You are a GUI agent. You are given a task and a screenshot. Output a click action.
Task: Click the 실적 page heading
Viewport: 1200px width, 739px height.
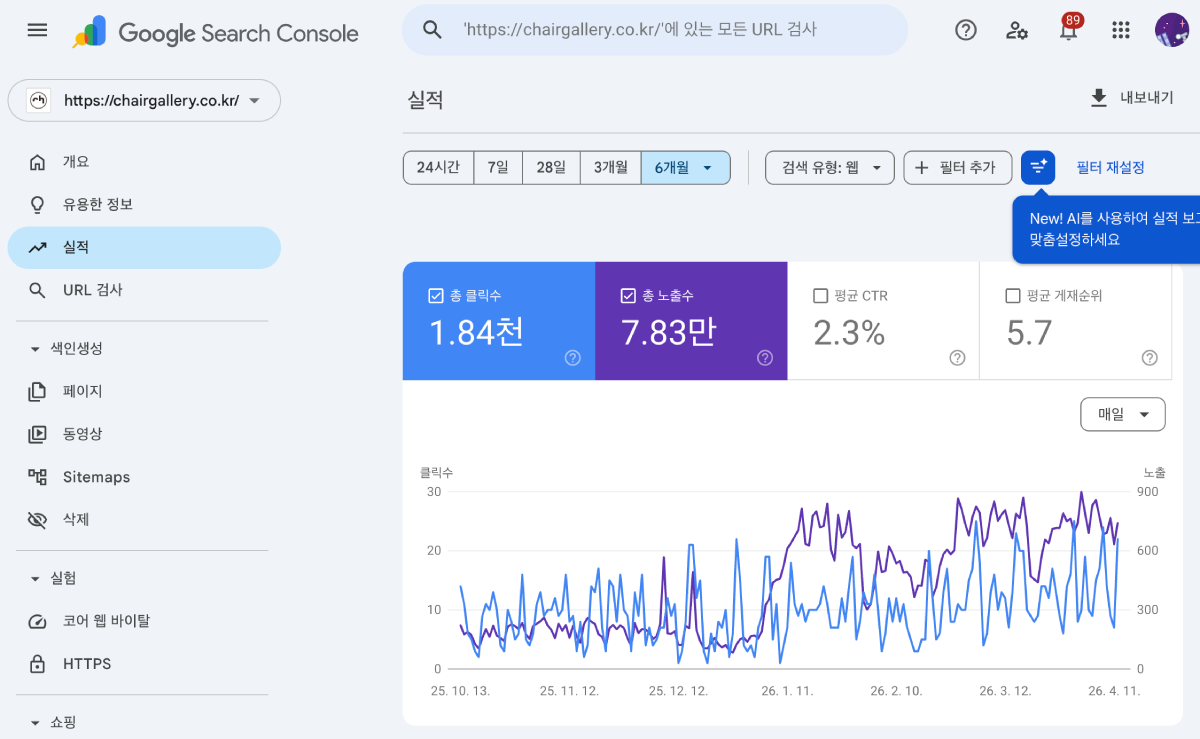[425, 100]
